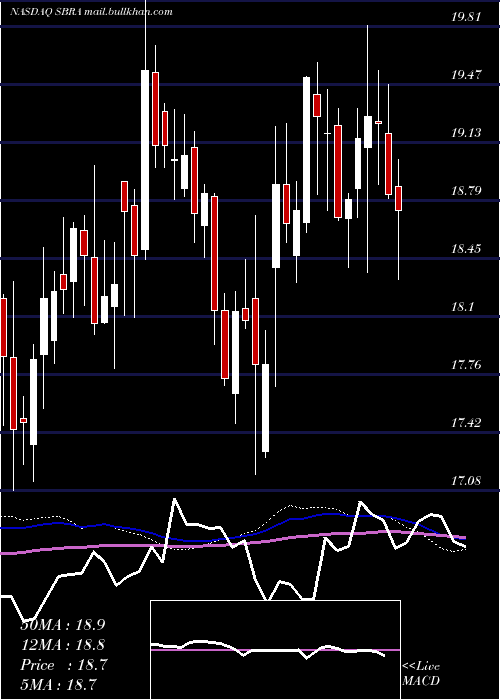500x700 pixels.
Task: Click the last red candlestick near 18.79
Action: point(399,198)
